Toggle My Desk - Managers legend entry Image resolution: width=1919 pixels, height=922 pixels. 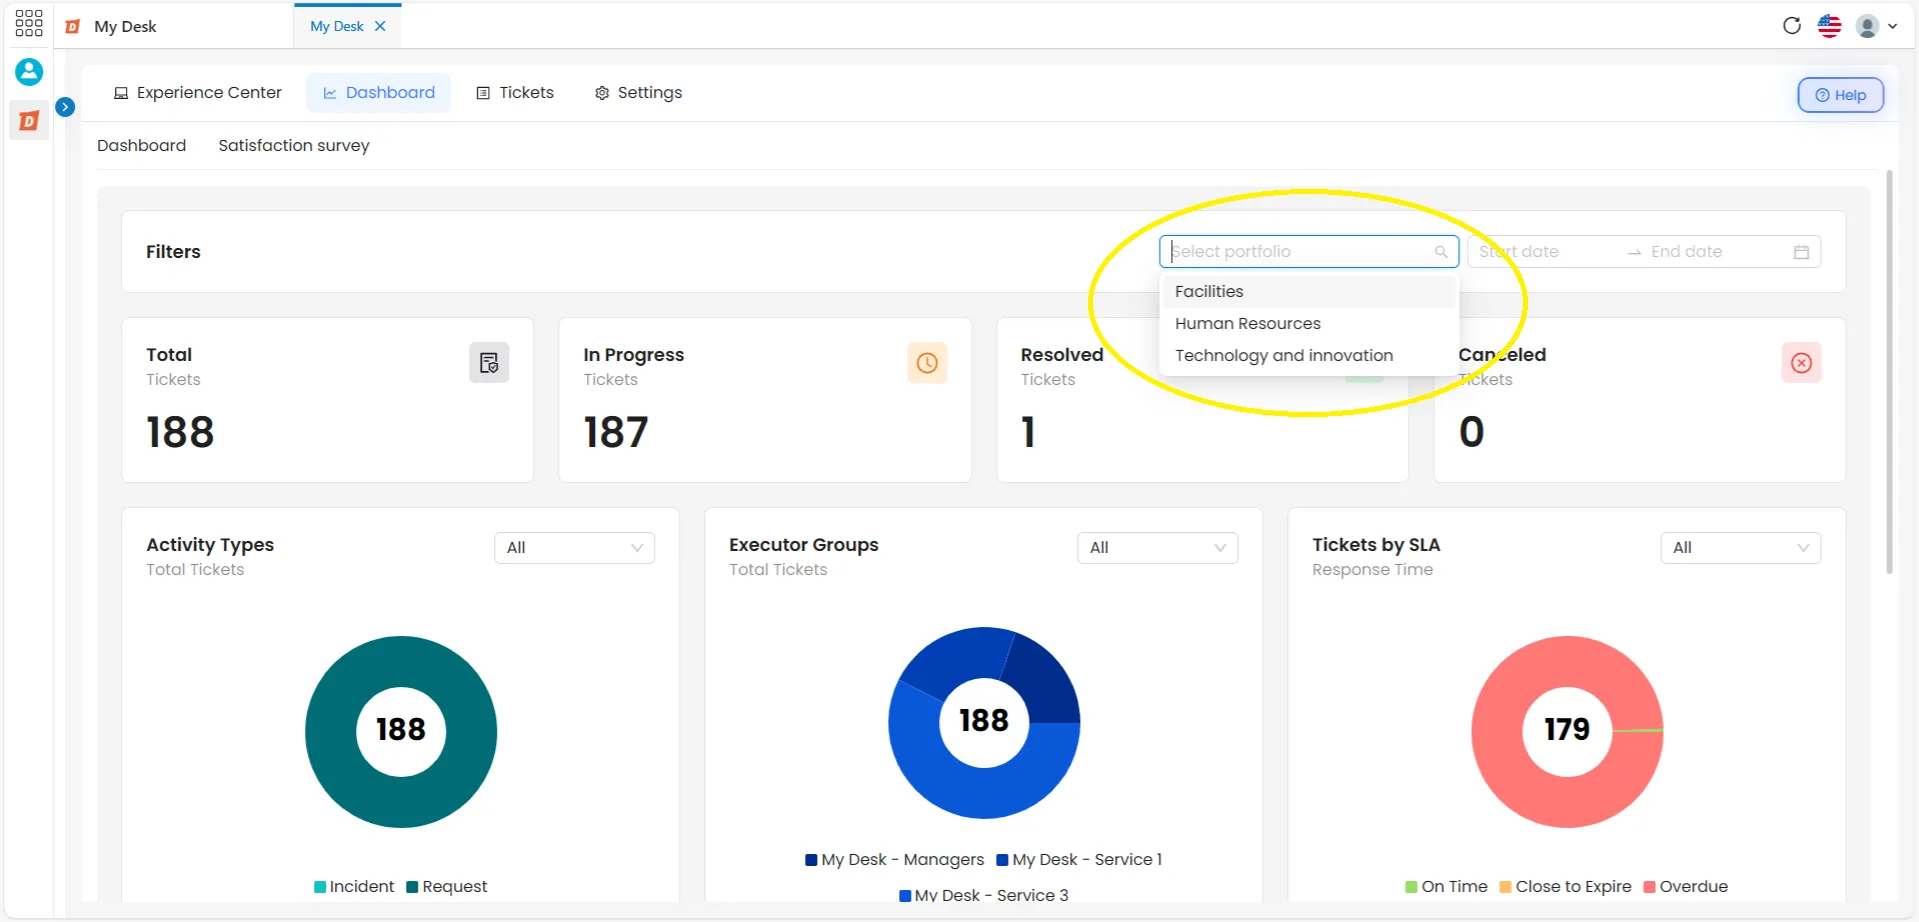894,859
